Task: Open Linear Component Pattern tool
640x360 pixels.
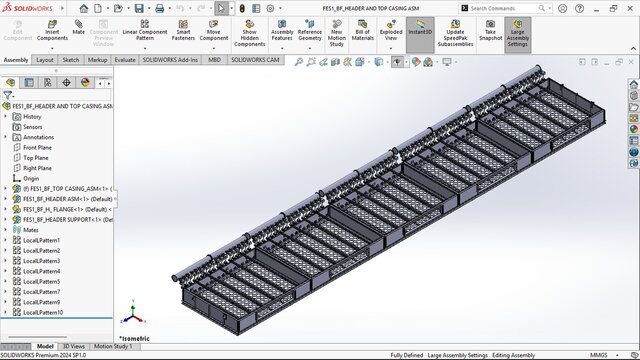Action: [x=145, y=31]
